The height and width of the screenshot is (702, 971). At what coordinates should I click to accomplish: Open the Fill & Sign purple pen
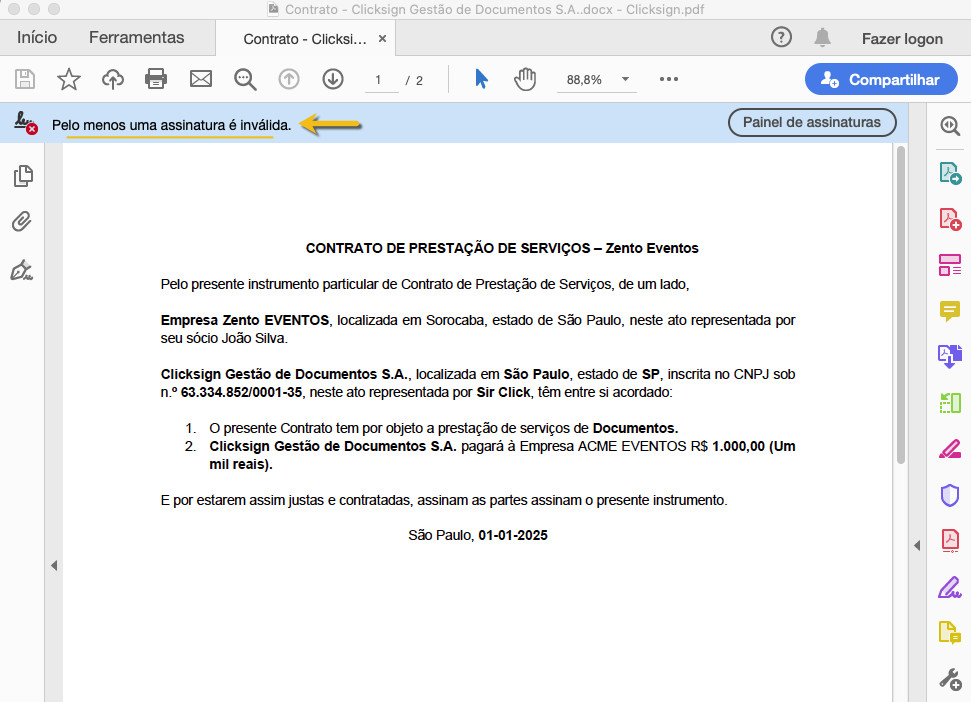click(x=950, y=587)
